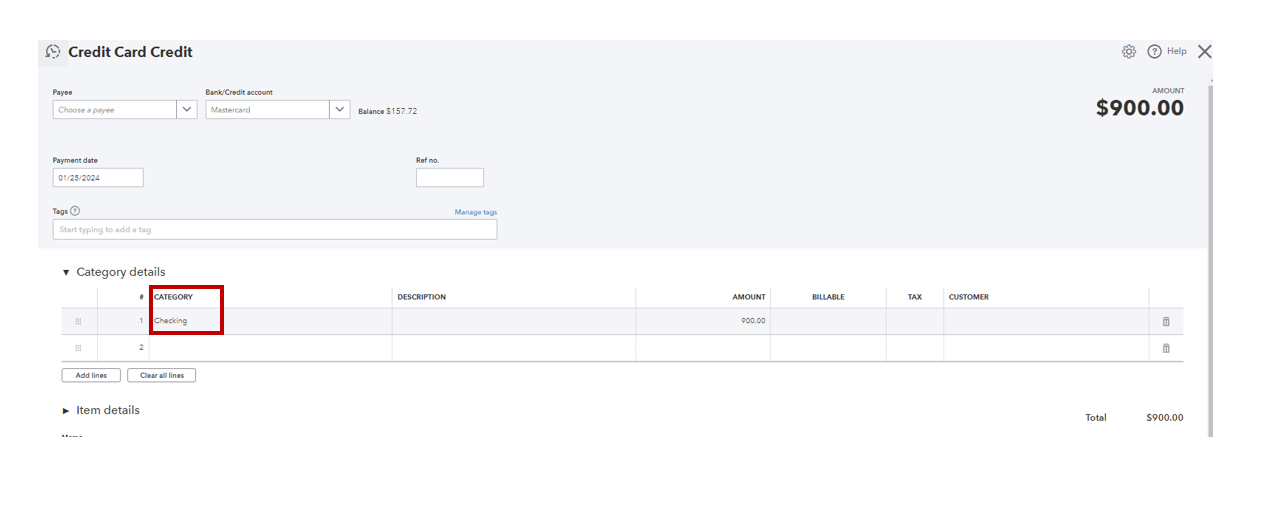
Task: Open the Manage tags link
Action: (475, 212)
